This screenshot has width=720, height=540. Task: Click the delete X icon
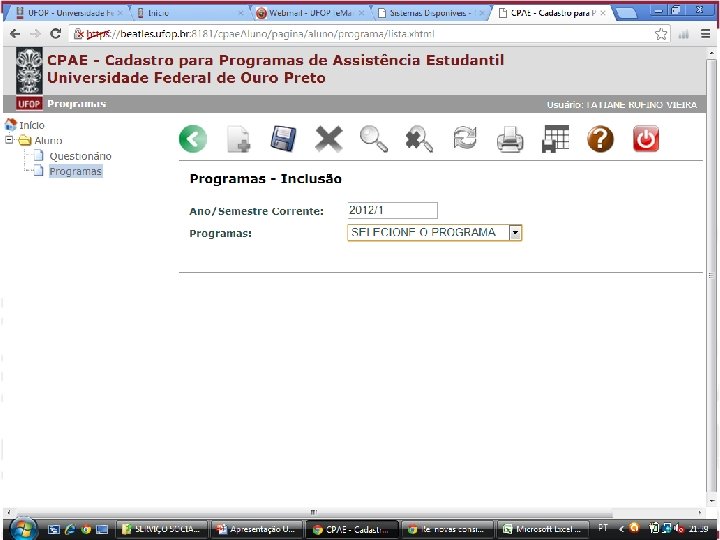click(329, 139)
